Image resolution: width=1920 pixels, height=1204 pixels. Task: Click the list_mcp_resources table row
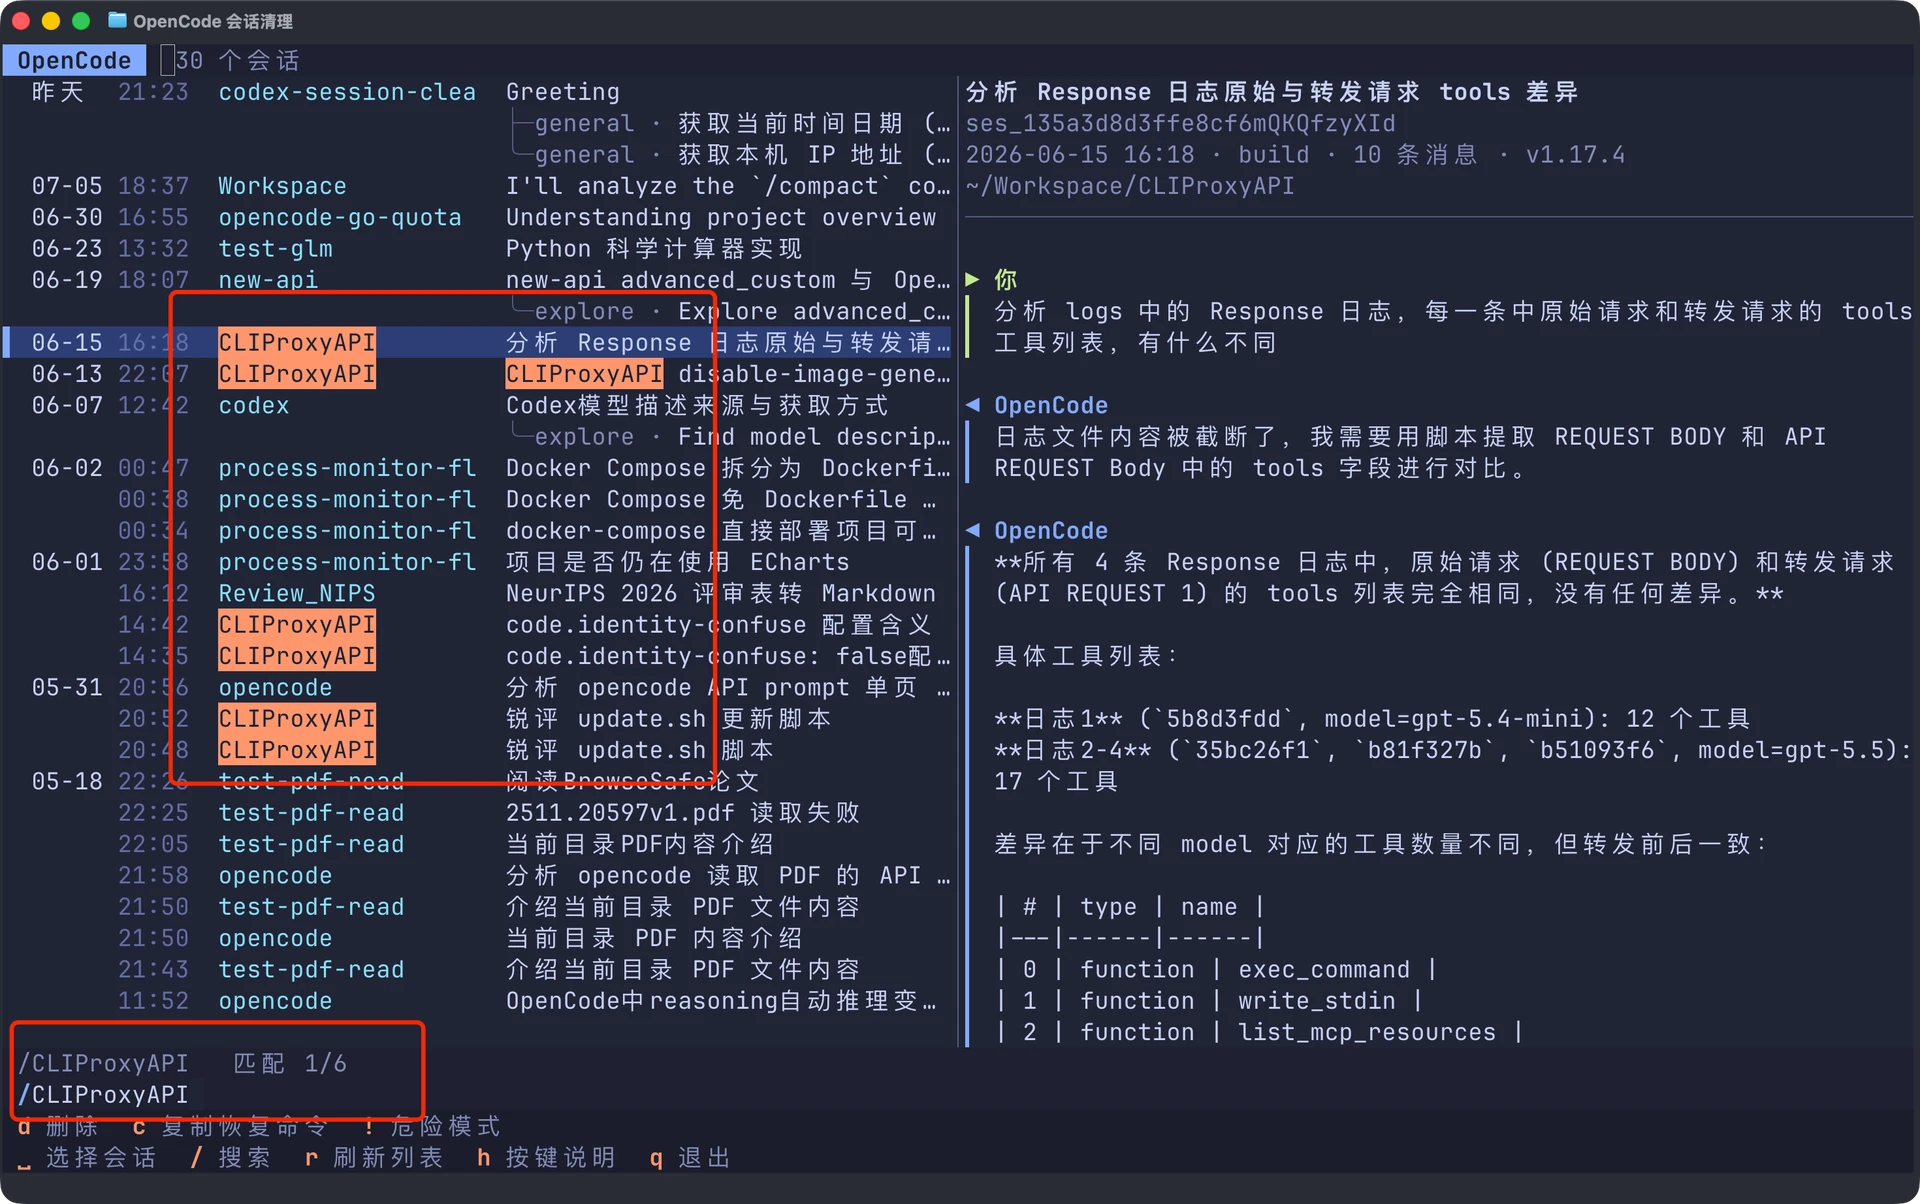coord(1259,1032)
